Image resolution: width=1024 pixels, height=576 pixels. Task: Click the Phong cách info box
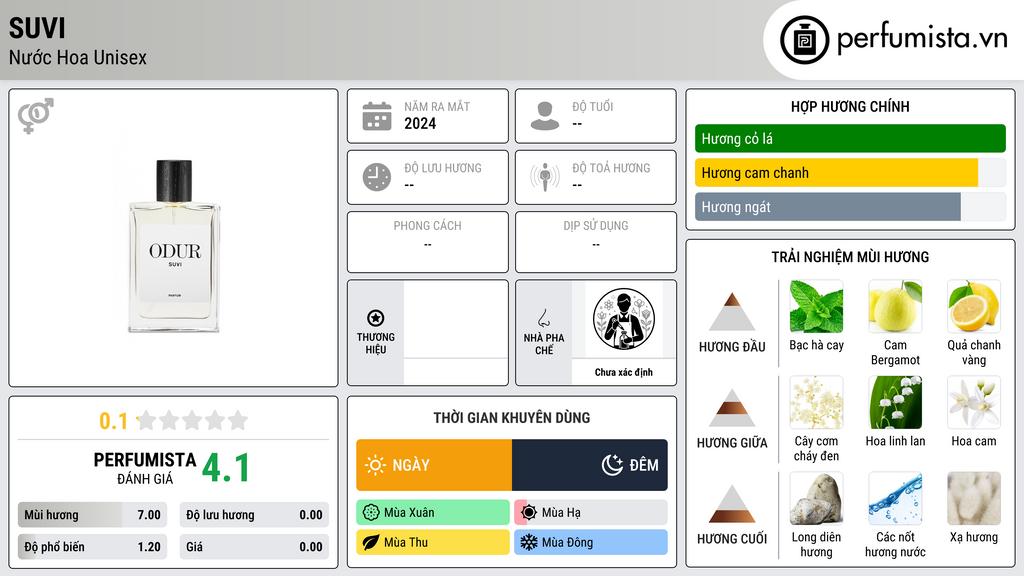click(x=428, y=242)
